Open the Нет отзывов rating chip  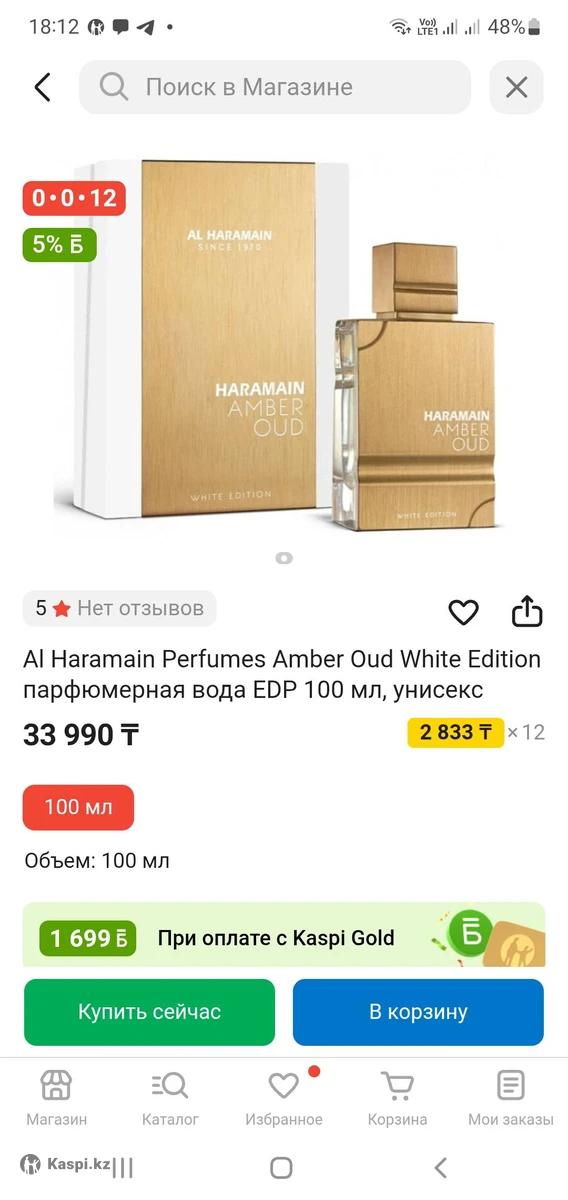119,608
